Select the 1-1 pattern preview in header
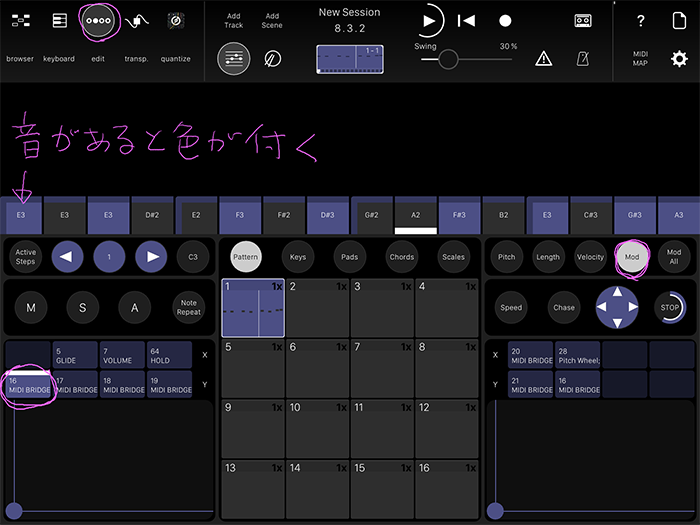 (350, 59)
